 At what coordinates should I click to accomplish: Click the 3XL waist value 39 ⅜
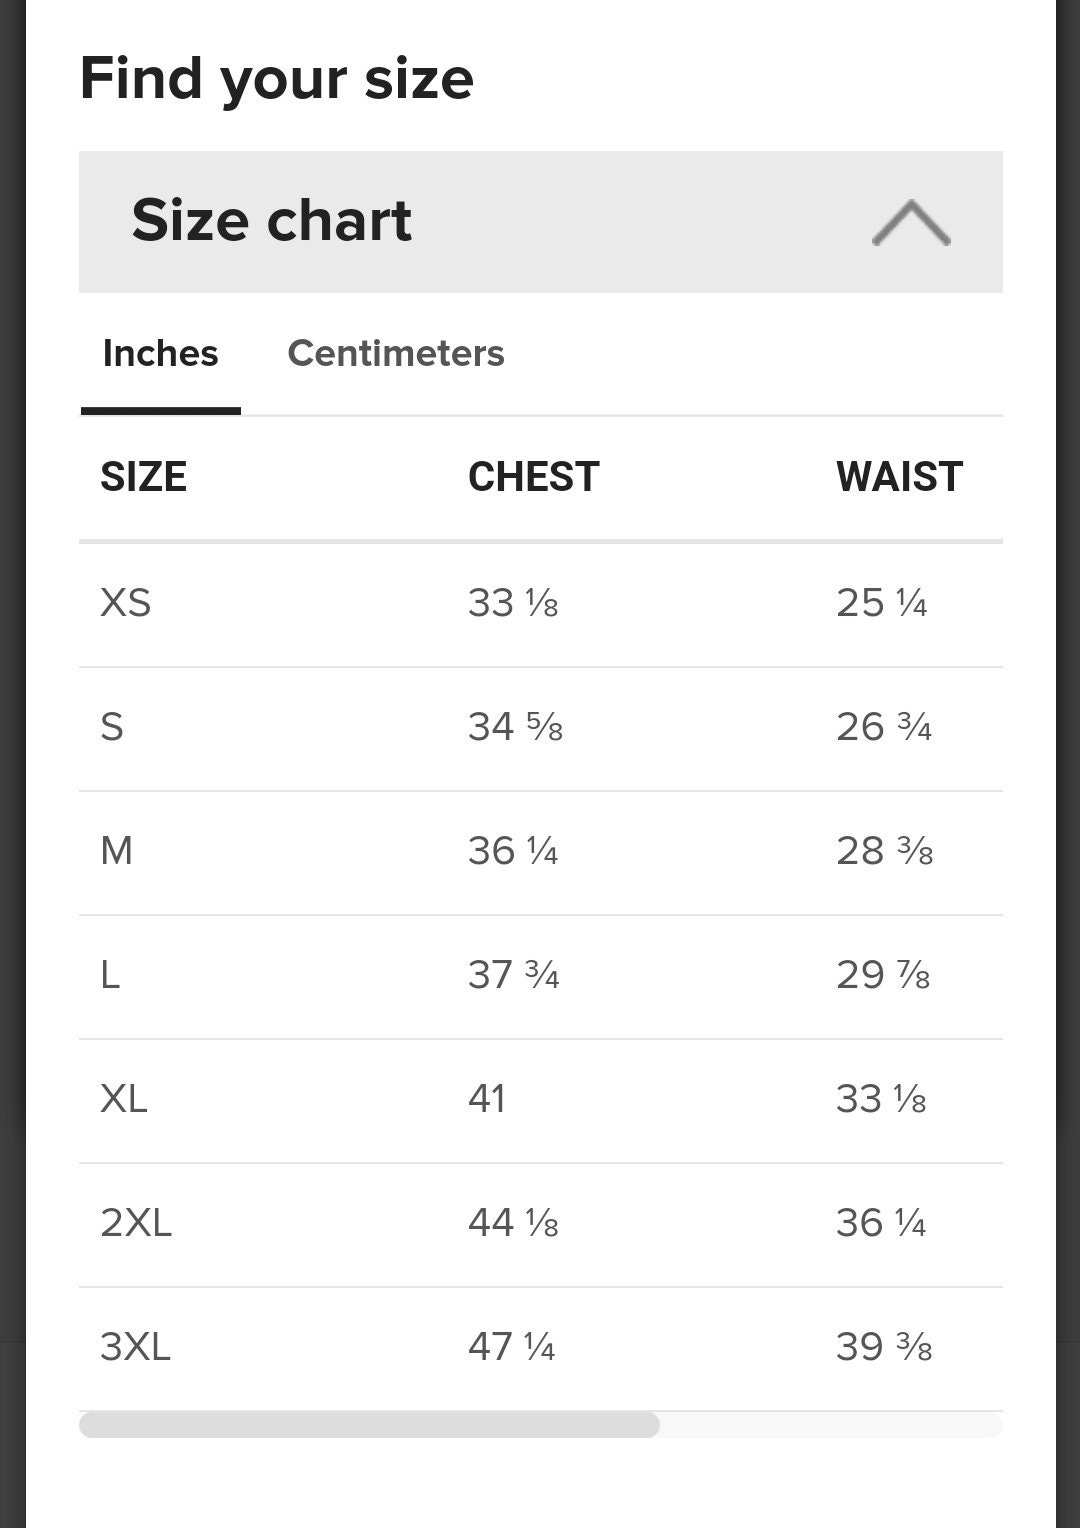coord(884,1347)
